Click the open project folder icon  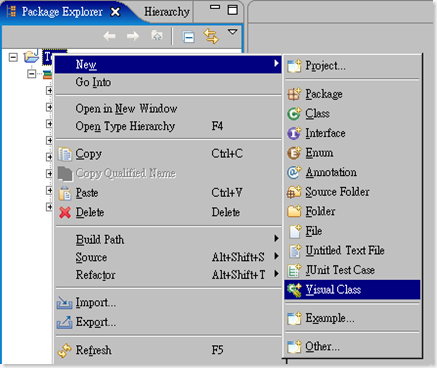pyautogui.click(x=31, y=57)
